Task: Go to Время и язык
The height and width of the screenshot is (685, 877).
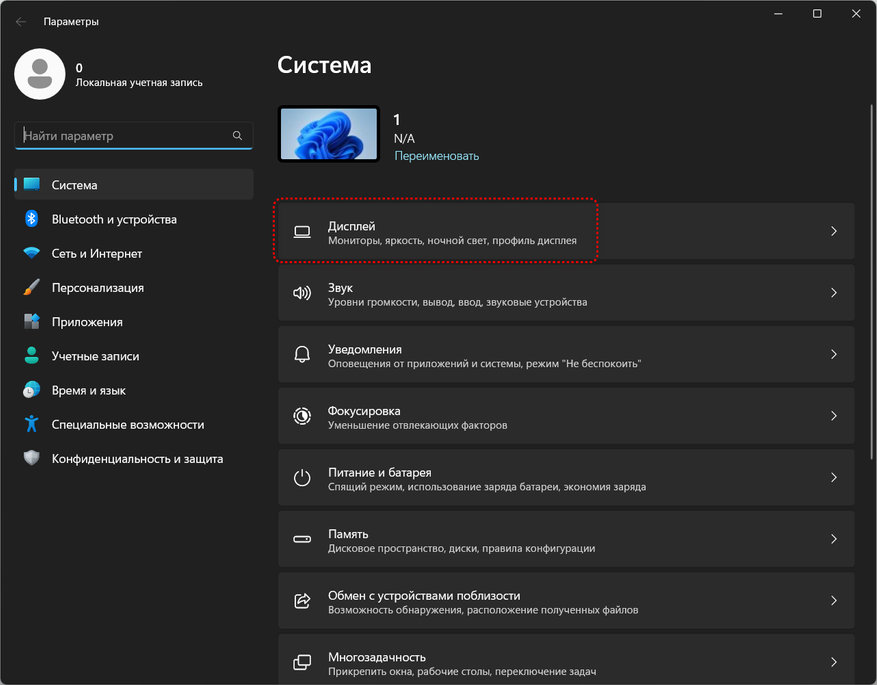Action: pos(88,390)
